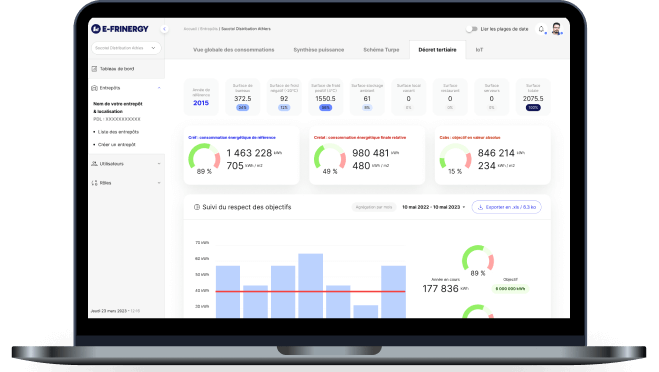The width and height of the screenshot is (659, 372).
Task: Click the Agrégation par mois button
Action: pyautogui.click(x=374, y=207)
